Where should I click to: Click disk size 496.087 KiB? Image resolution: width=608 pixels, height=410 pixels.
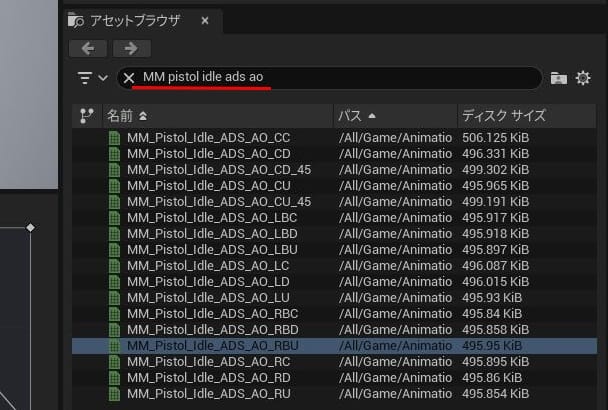[496, 266]
